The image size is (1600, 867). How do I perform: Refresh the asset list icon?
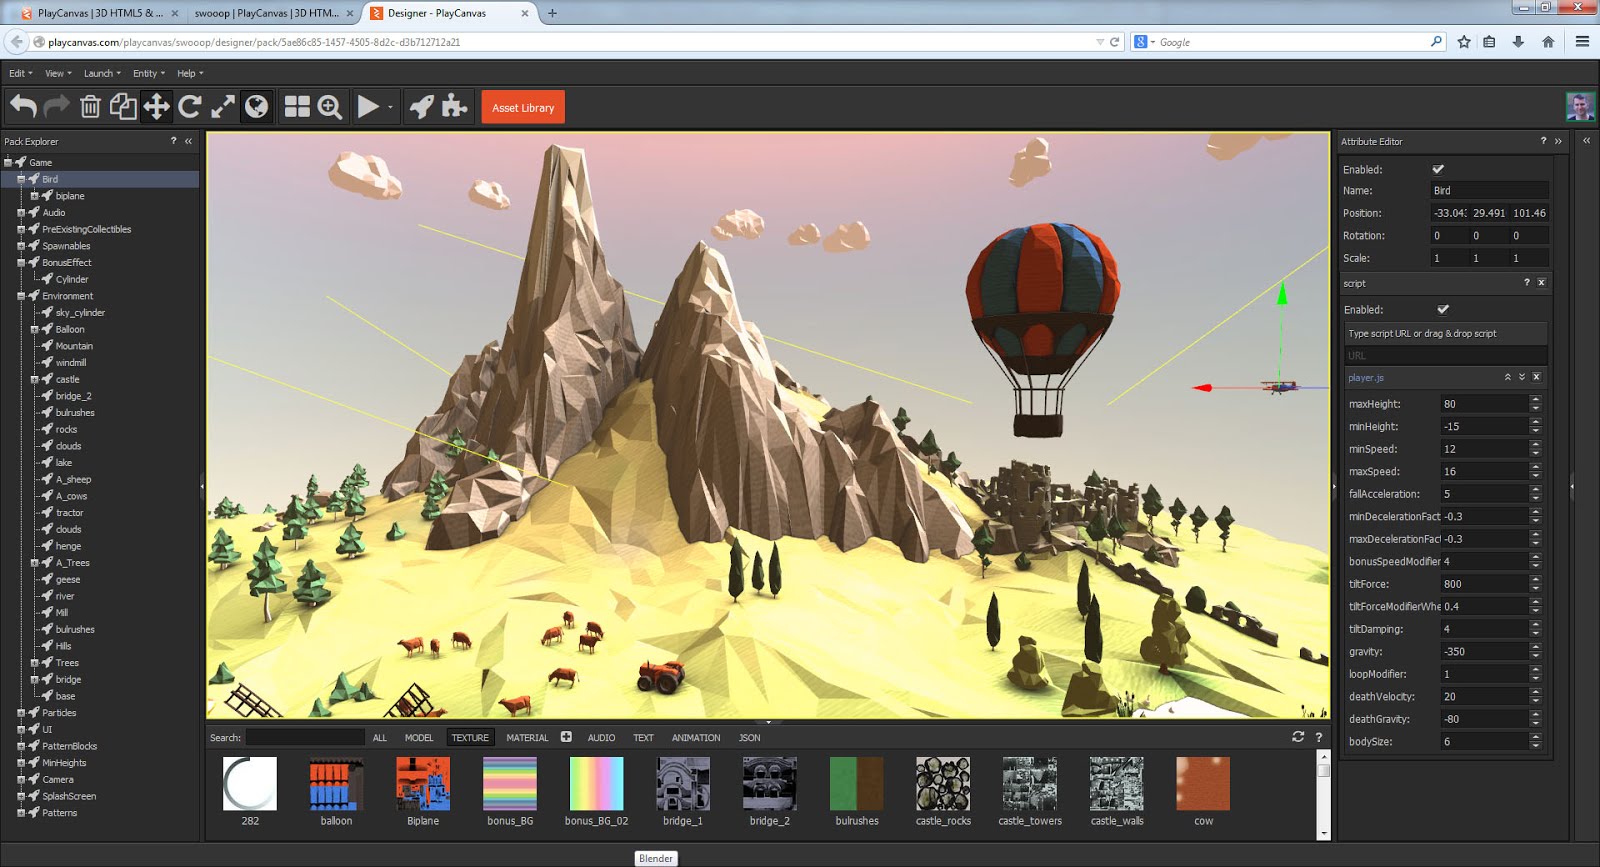pyautogui.click(x=1298, y=737)
